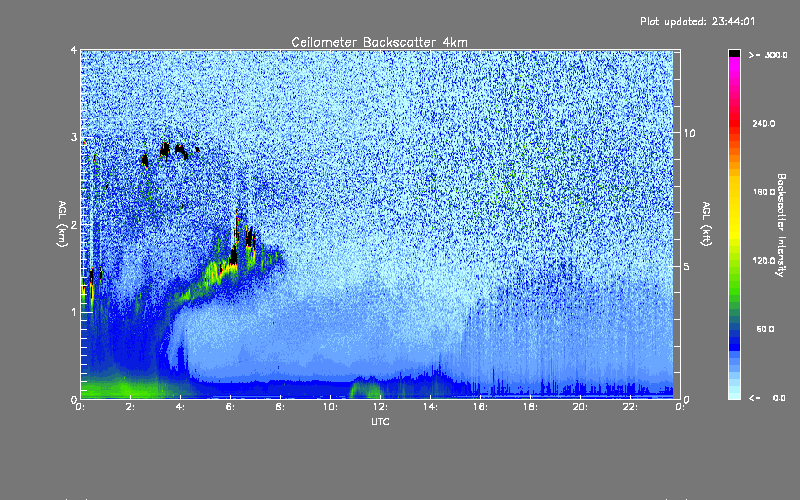Click the colorbar value '60.0'

(765, 329)
